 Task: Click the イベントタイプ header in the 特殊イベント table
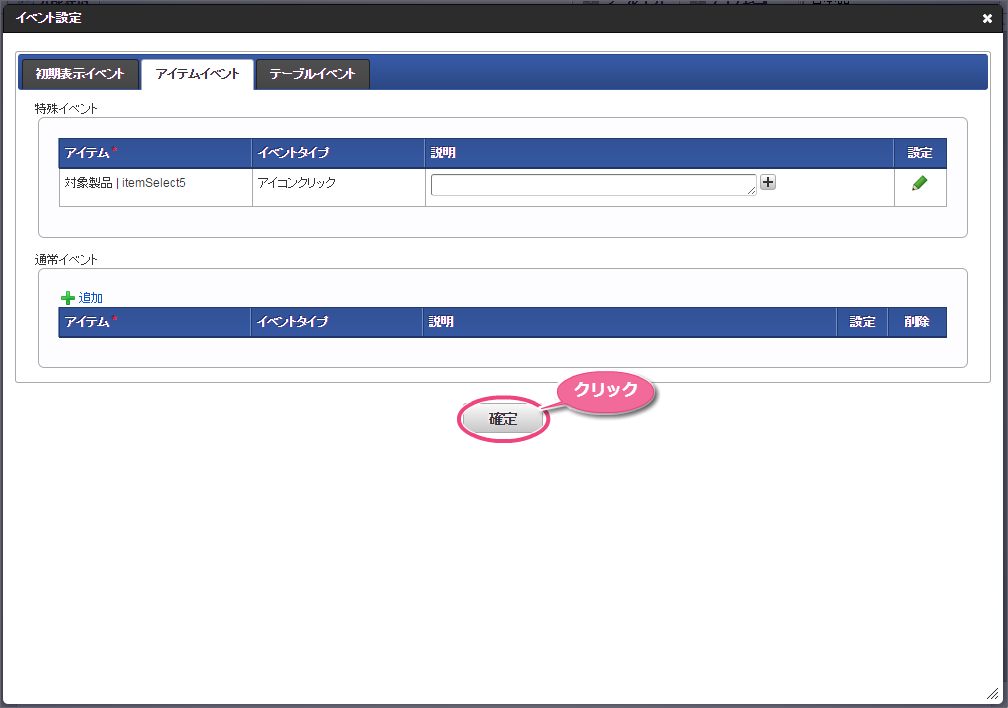(338, 153)
